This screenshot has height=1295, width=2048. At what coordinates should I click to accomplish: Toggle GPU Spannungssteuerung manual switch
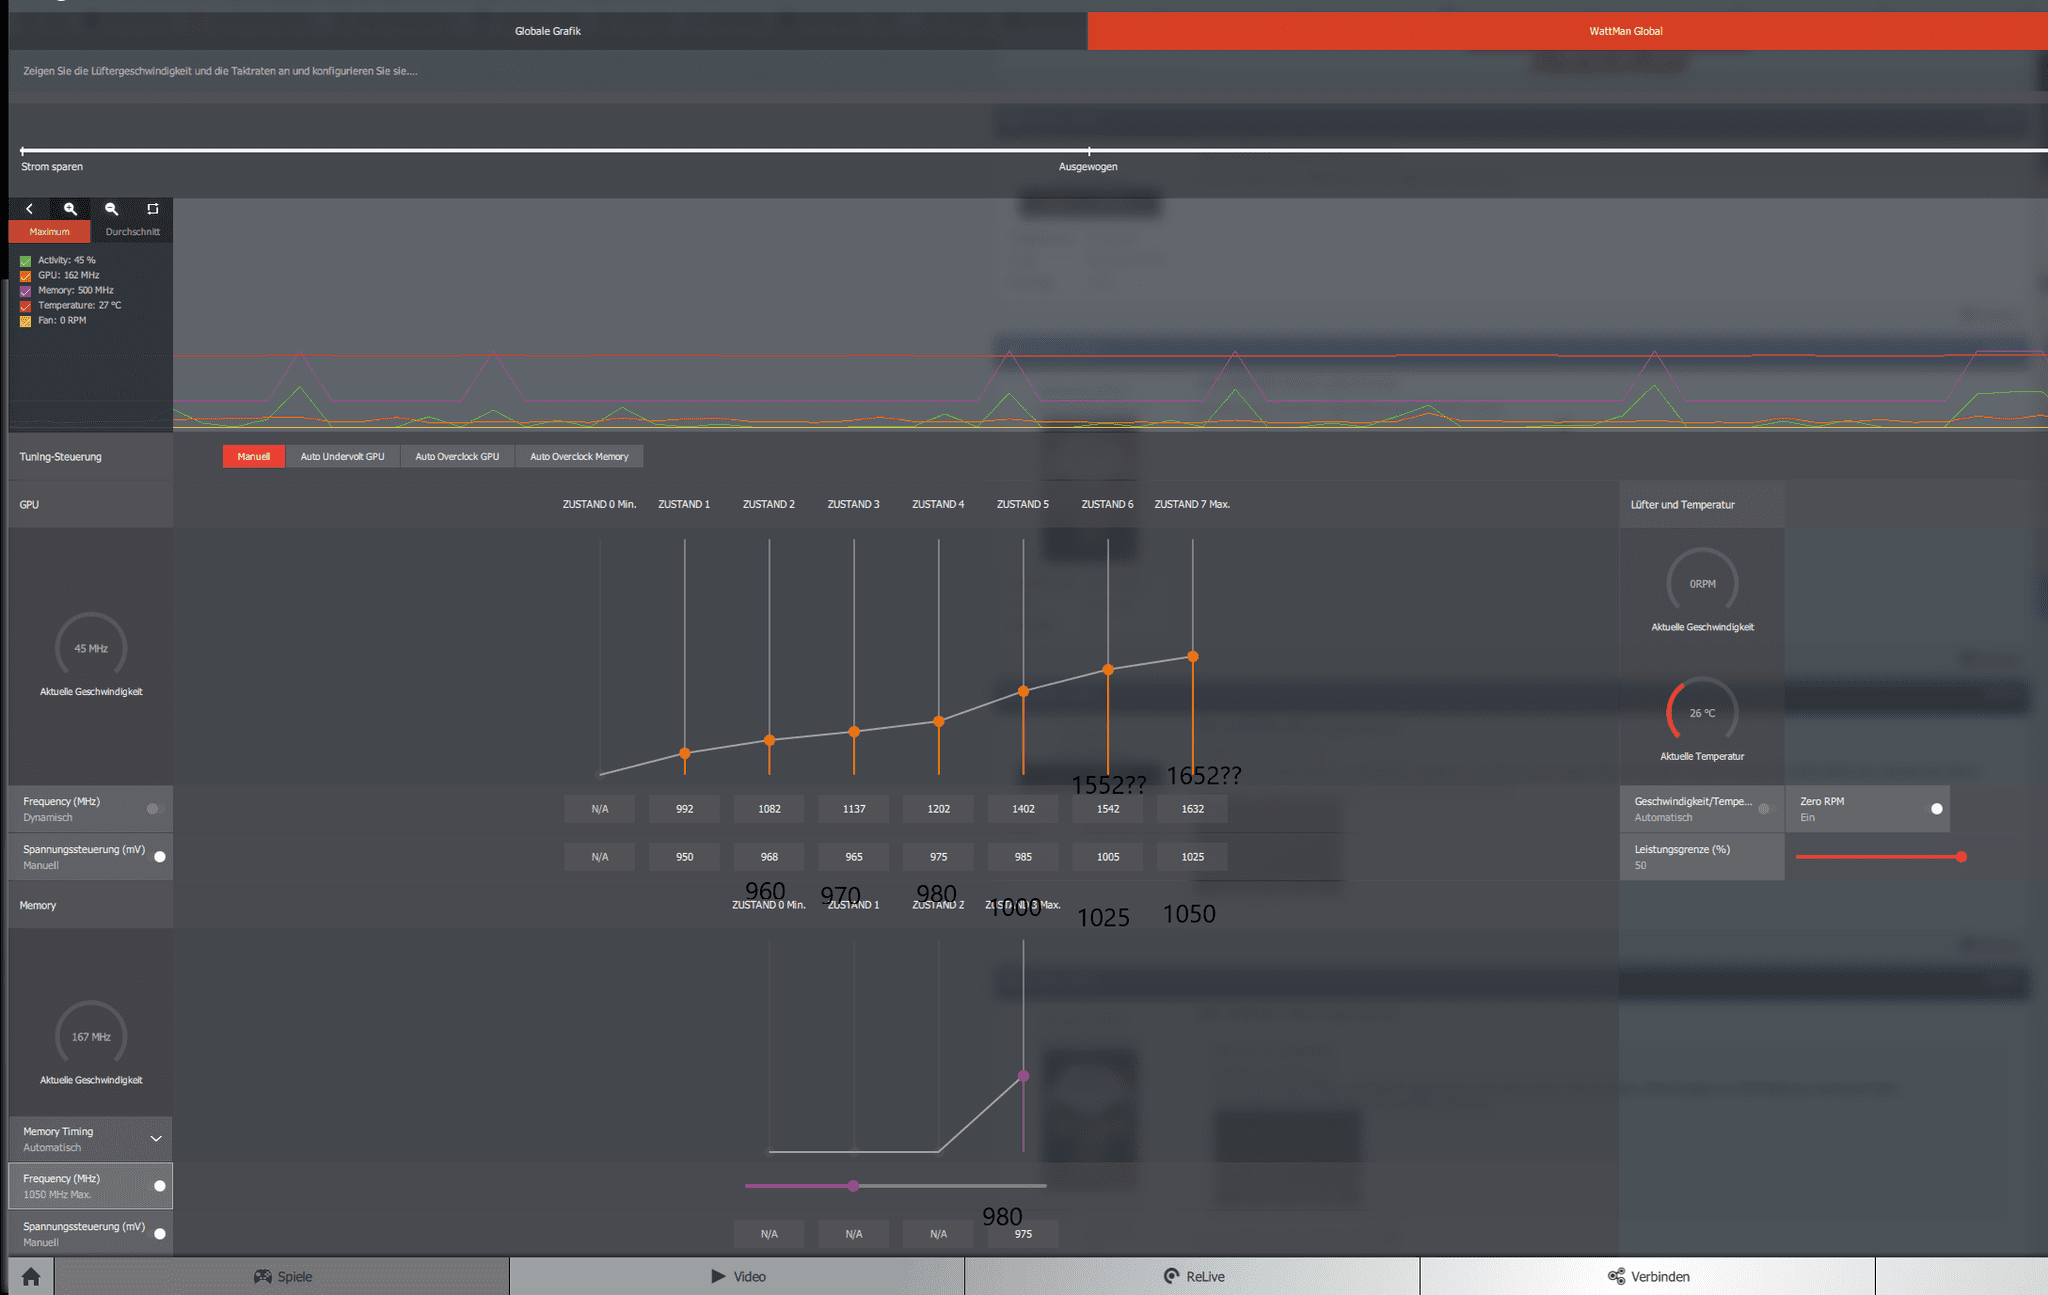159,857
